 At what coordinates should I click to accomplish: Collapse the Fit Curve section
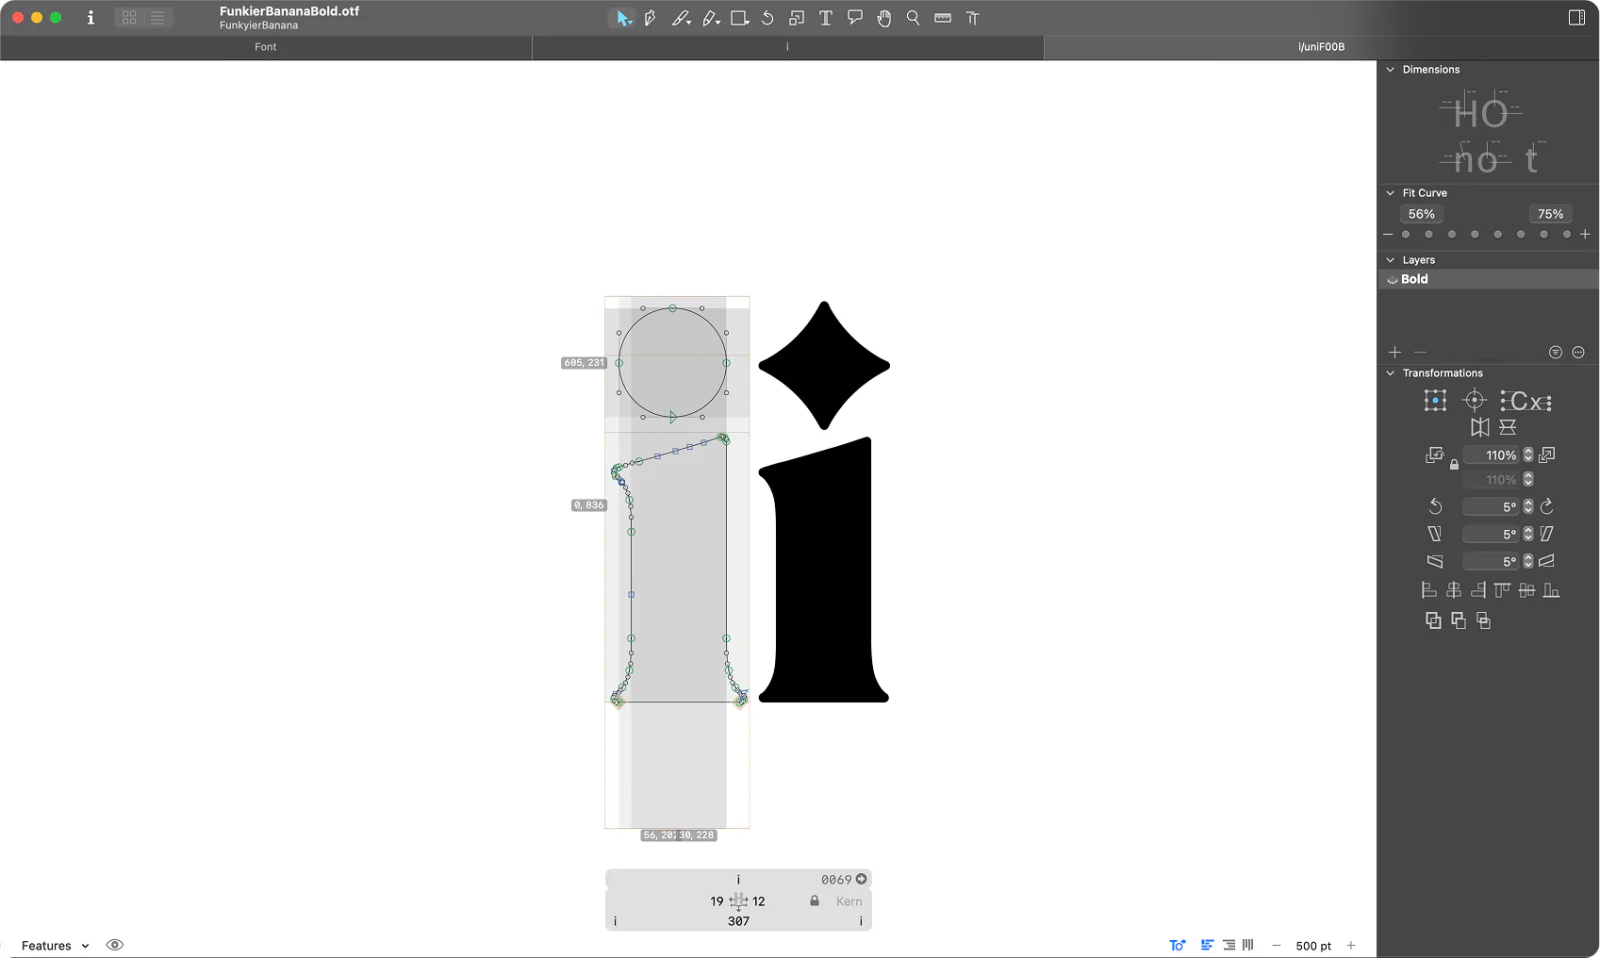click(x=1390, y=193)
